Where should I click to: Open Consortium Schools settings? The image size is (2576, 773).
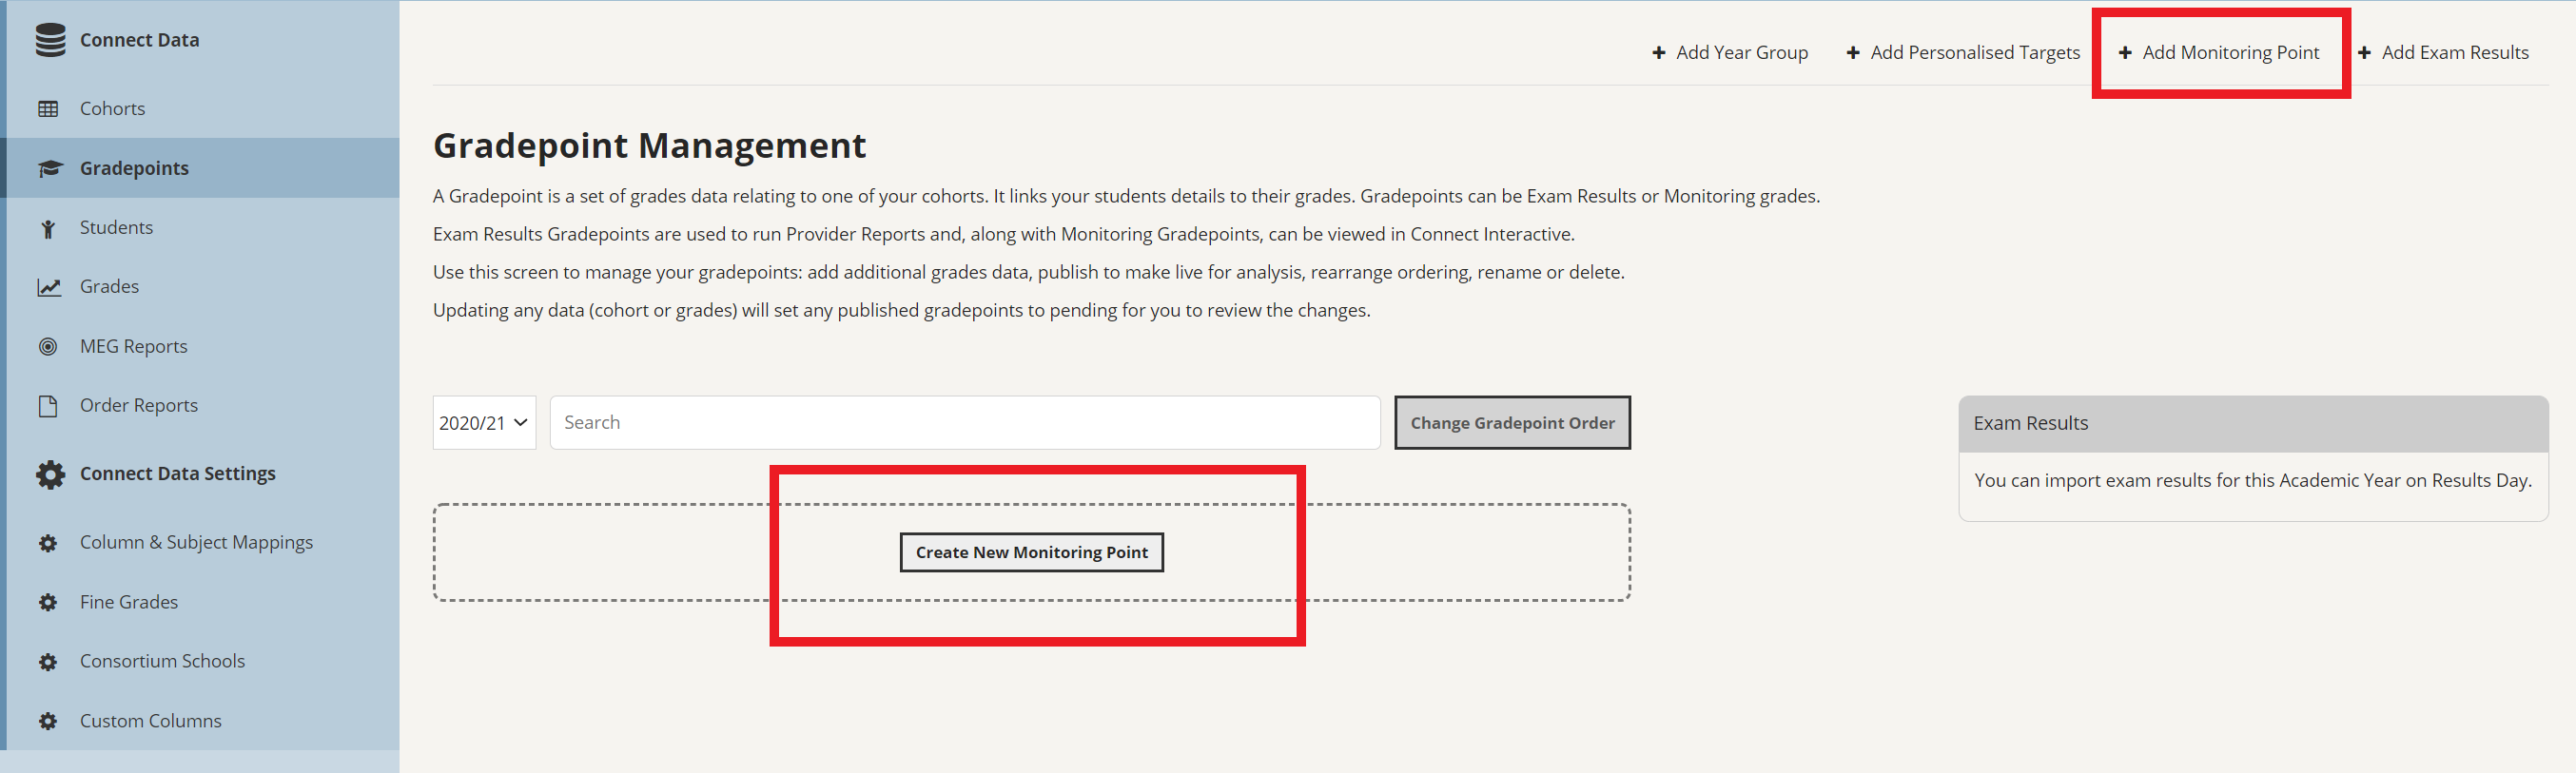[x=202, y=661]
